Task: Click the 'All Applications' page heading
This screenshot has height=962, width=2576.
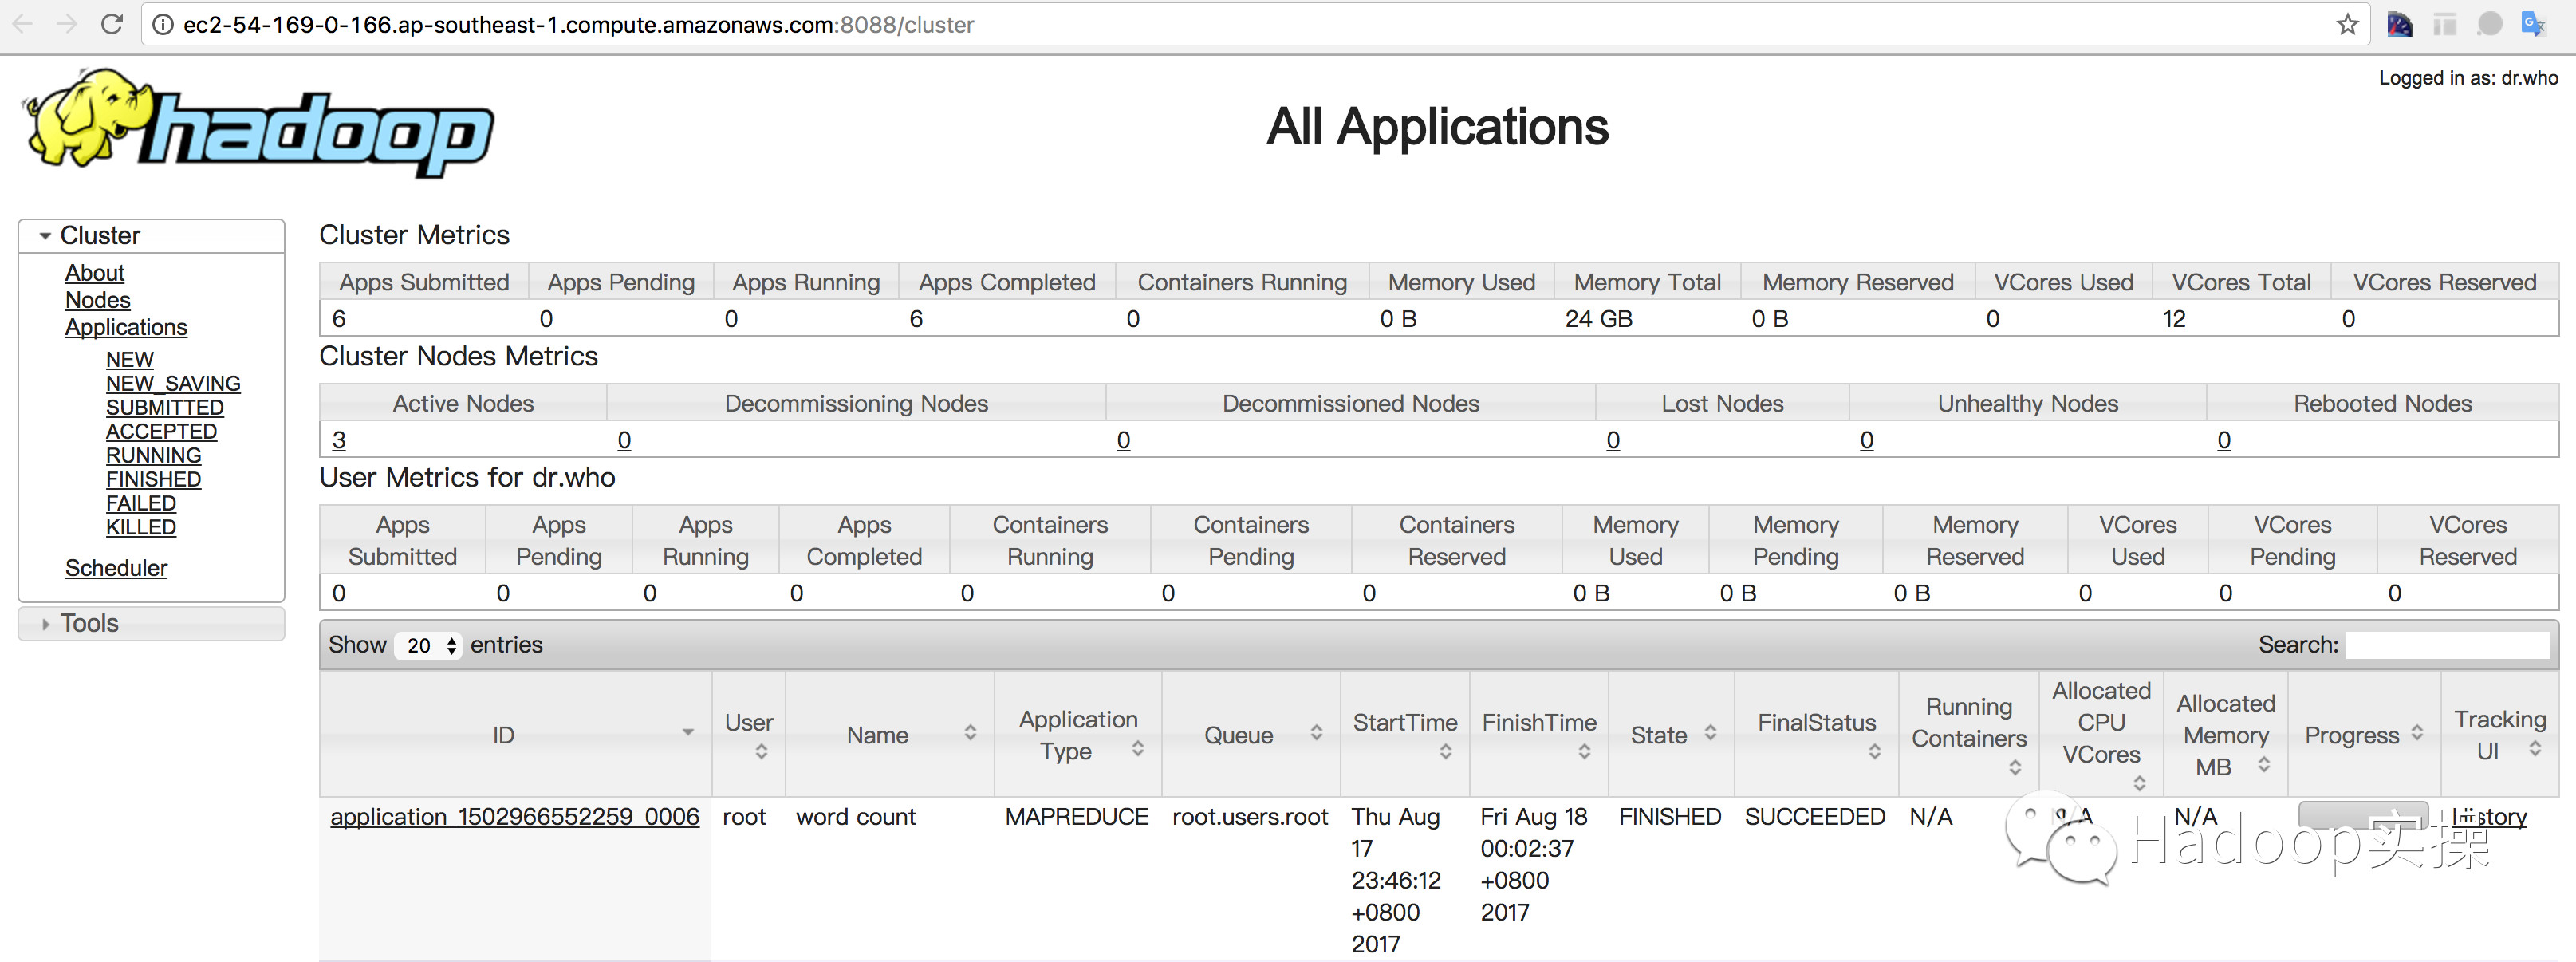Action: point(1437,127)
